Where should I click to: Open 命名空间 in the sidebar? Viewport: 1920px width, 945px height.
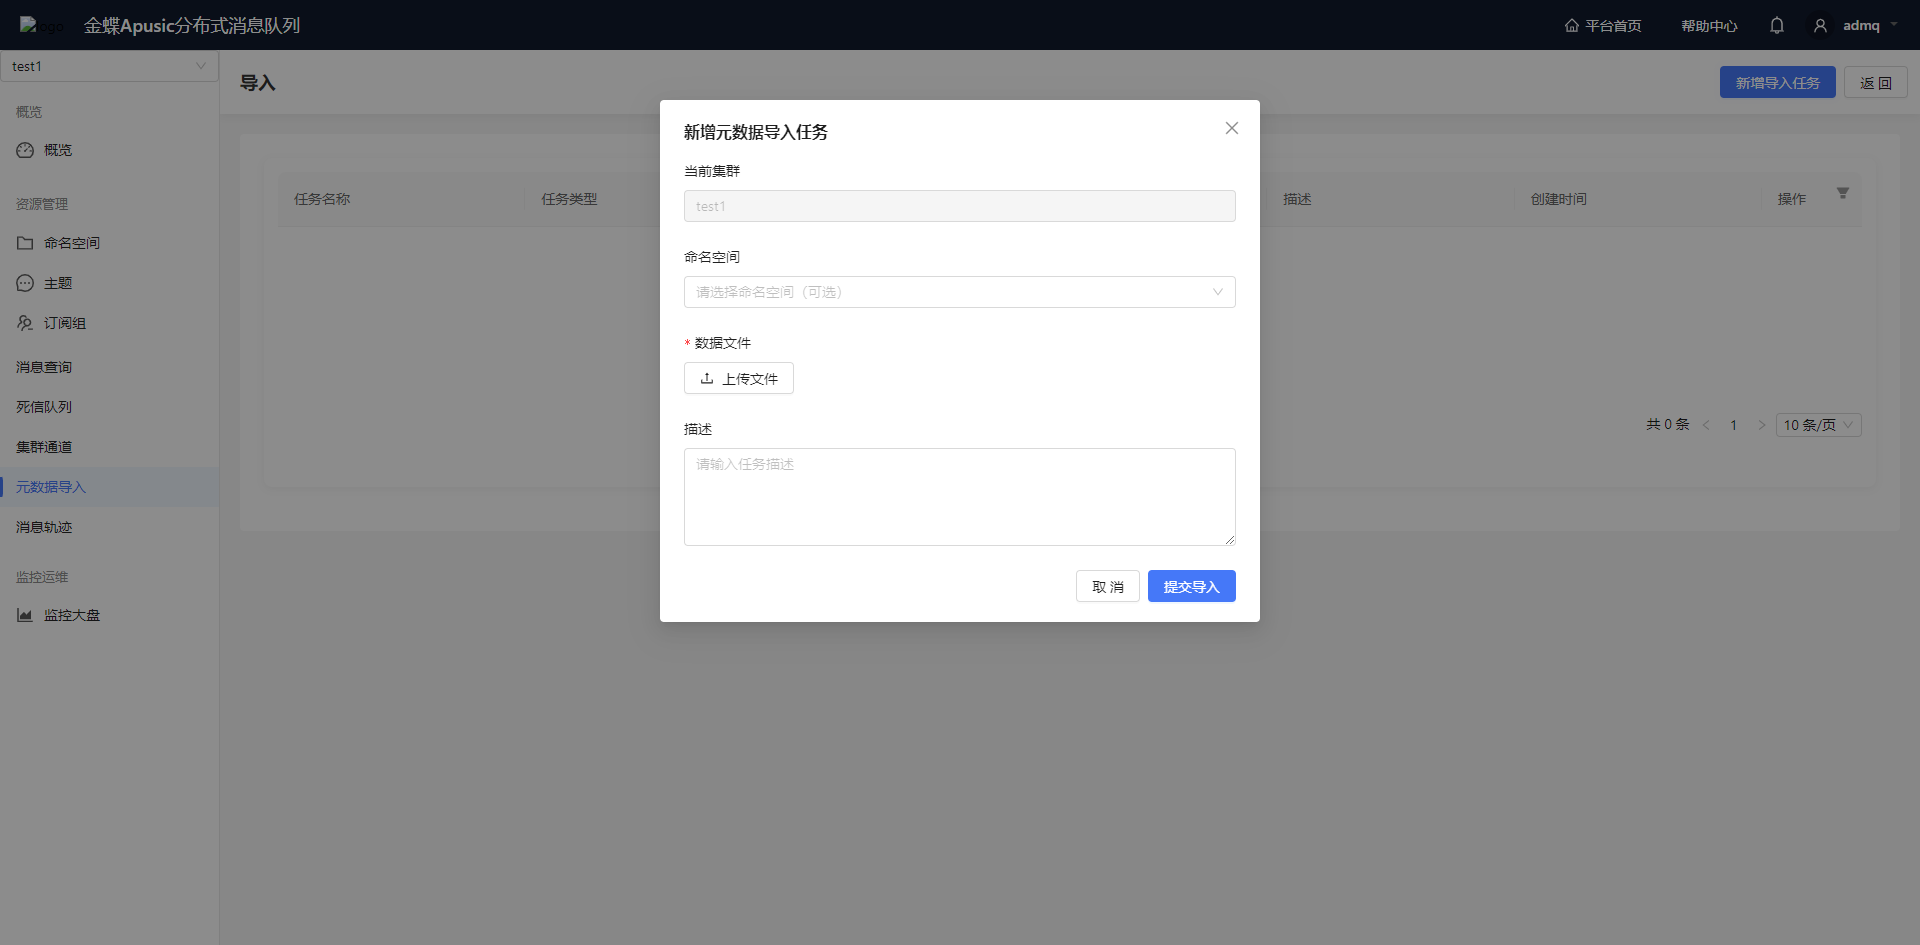(109, 243)
